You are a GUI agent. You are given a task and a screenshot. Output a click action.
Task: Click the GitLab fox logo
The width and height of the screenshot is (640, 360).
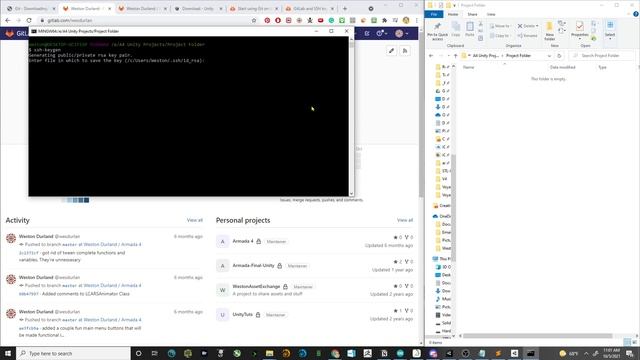9,33
